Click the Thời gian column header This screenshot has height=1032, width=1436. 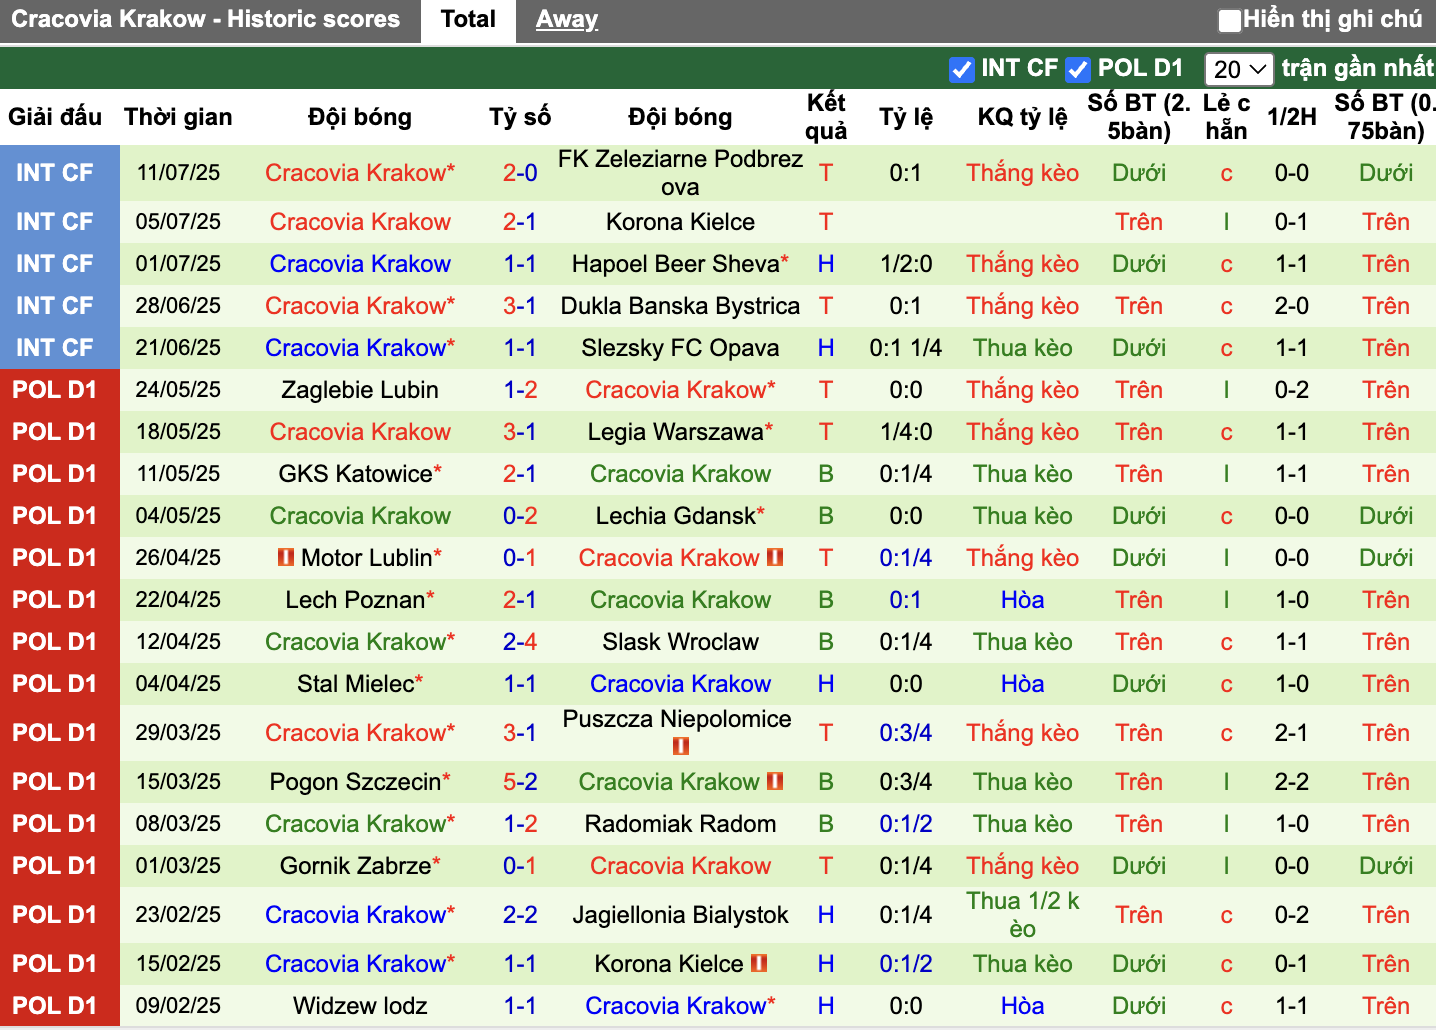coord(178,117)
